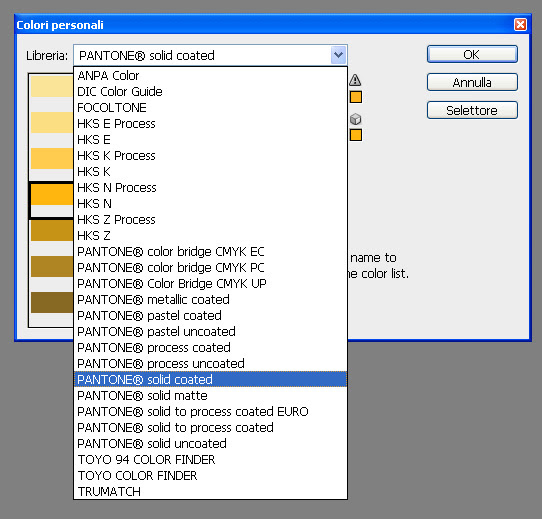
Task: Pick the HKS Z library entry
Action: tap(210, 235)
